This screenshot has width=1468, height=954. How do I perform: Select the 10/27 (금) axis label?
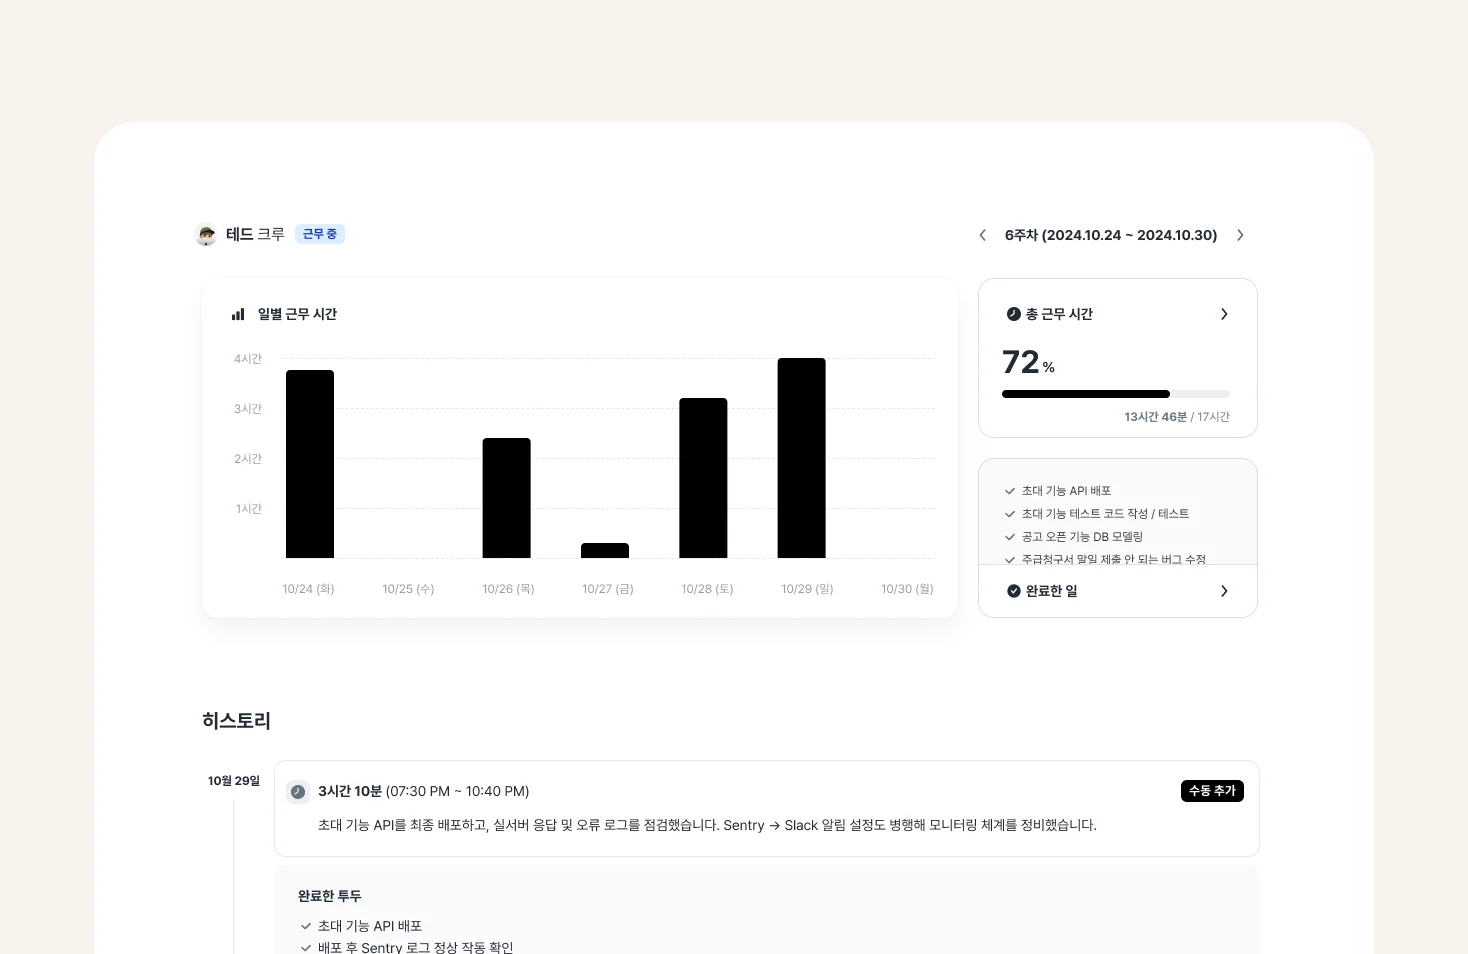[607, 589]
